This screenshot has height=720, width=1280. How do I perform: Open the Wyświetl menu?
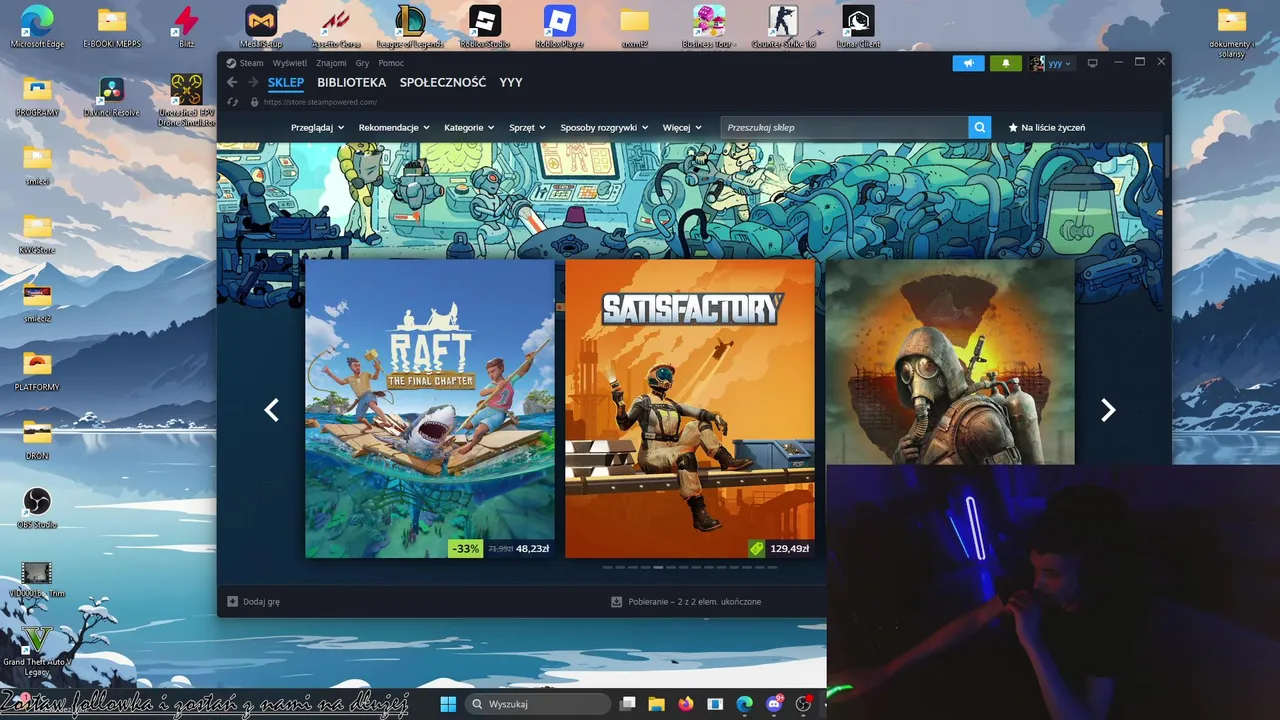[x=290, y=63]
